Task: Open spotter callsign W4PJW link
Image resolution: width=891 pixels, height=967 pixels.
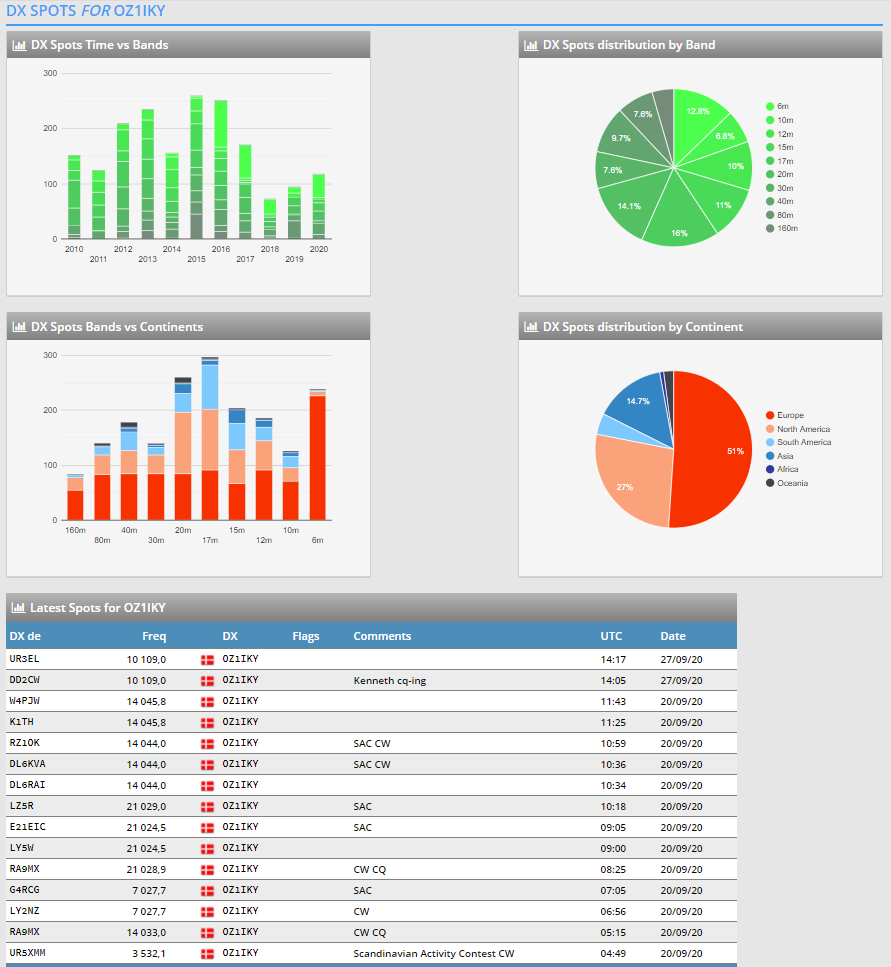Action: [25, 702]
